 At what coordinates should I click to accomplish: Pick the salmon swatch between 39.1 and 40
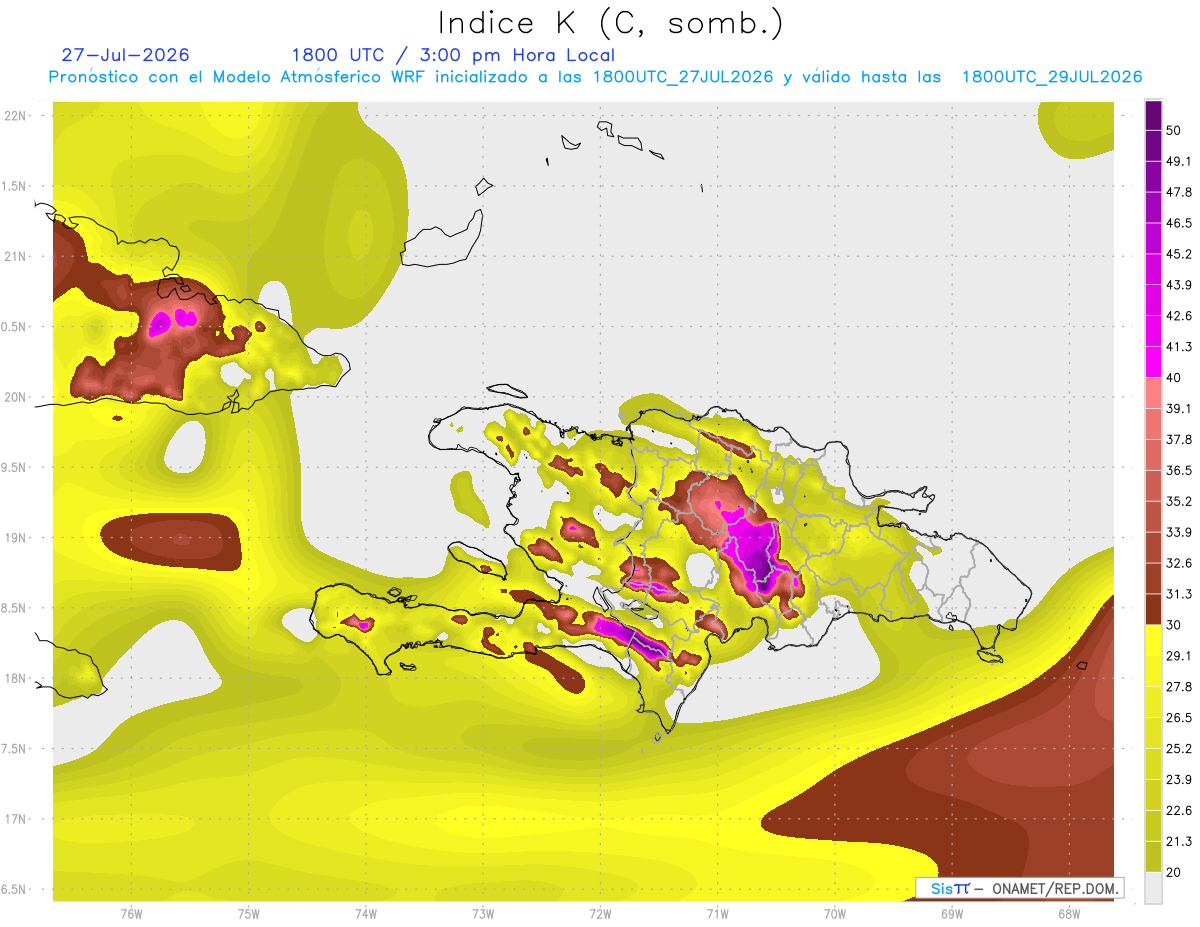coord(1154,393)
